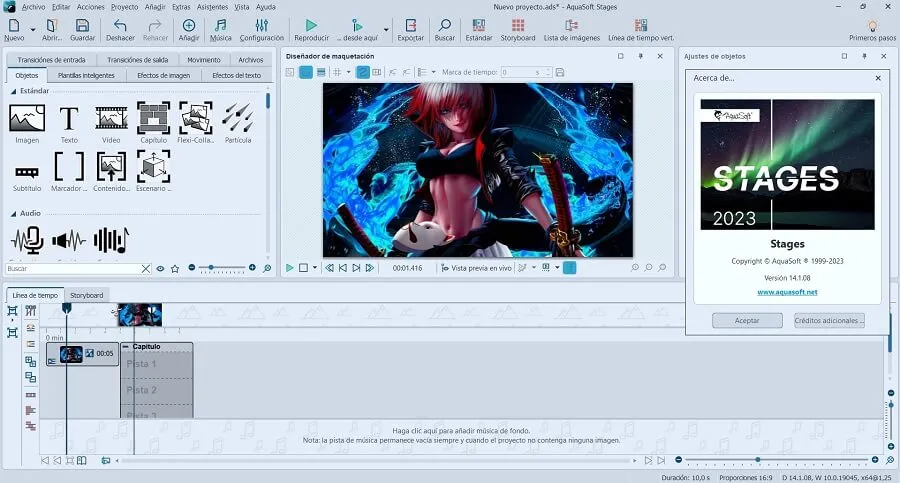Switch to Transiciones de entrada tab
The image size is (900, 483).
[x=51, y=60]
